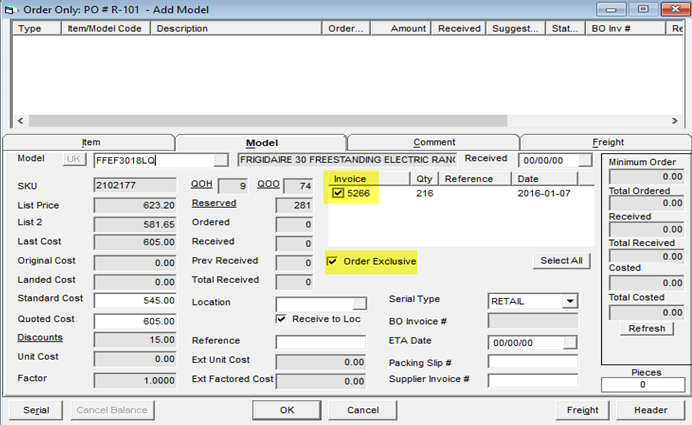Check the invoice 5266 checkbox
692x425 pixels.
338,193
